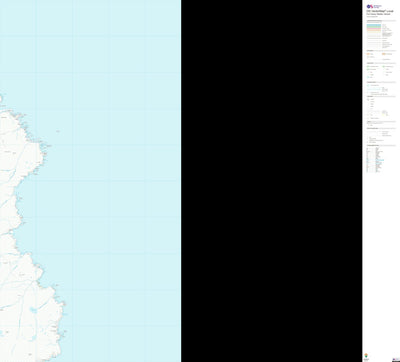Screen dimensions: 400x362
Task: Click the OS VectorMap Local title text
Action: [380, 11]
